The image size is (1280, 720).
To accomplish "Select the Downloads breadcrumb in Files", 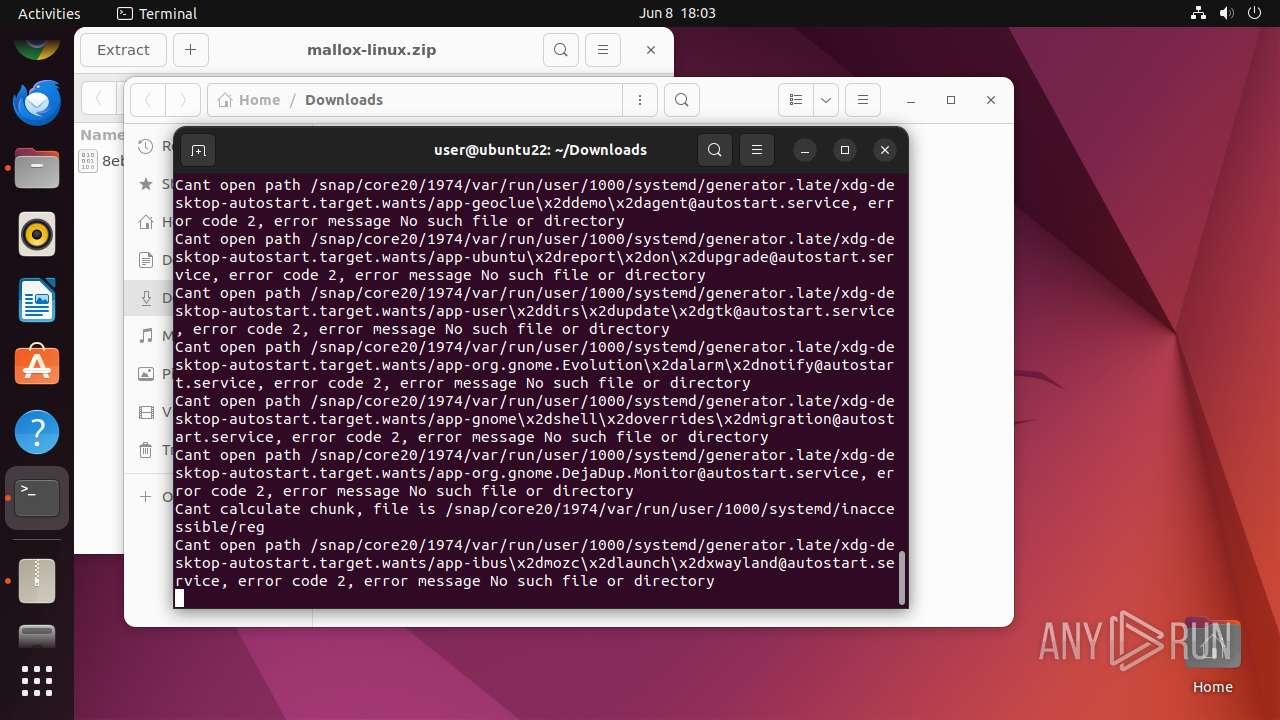I will (x=344, y=100).
